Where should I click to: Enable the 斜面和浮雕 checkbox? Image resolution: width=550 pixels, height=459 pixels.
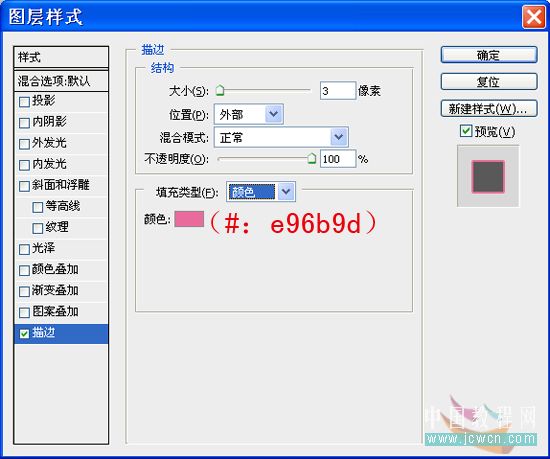click(24, 186)
